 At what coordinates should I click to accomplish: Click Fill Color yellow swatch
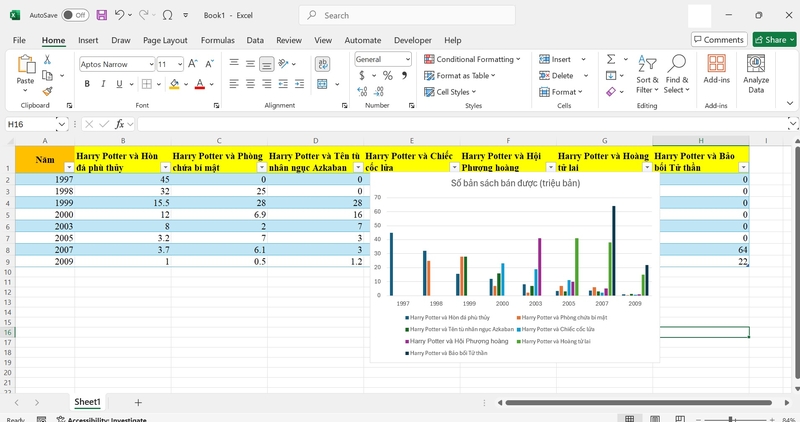174,84
